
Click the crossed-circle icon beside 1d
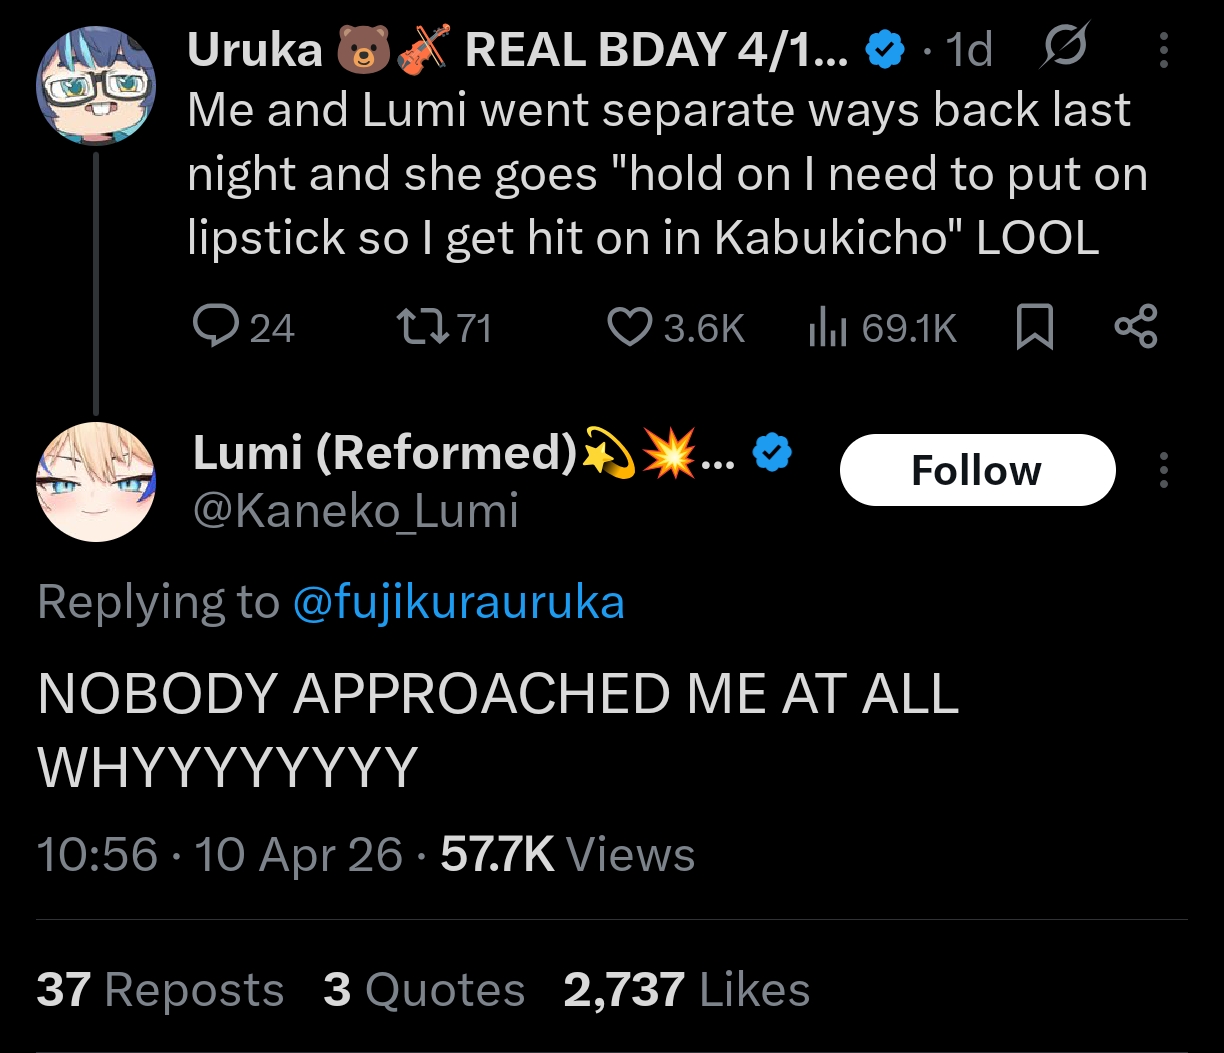[1066, 50]
